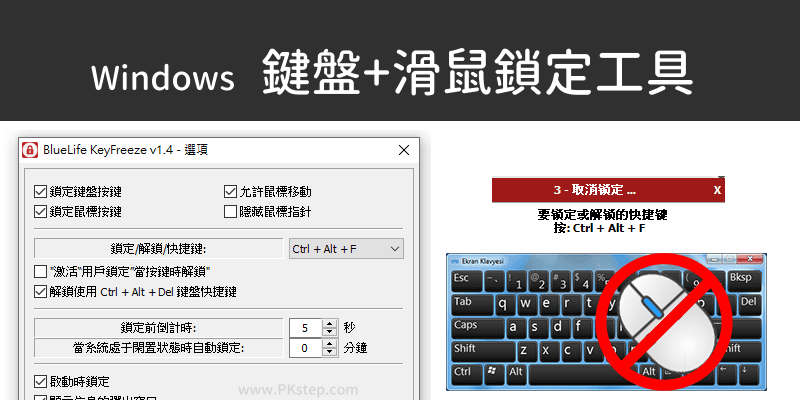The height and width of the screenshot is (400, 800).
Task: Tap the a key on on-screen keyboard
Action: tap(516, 329)
